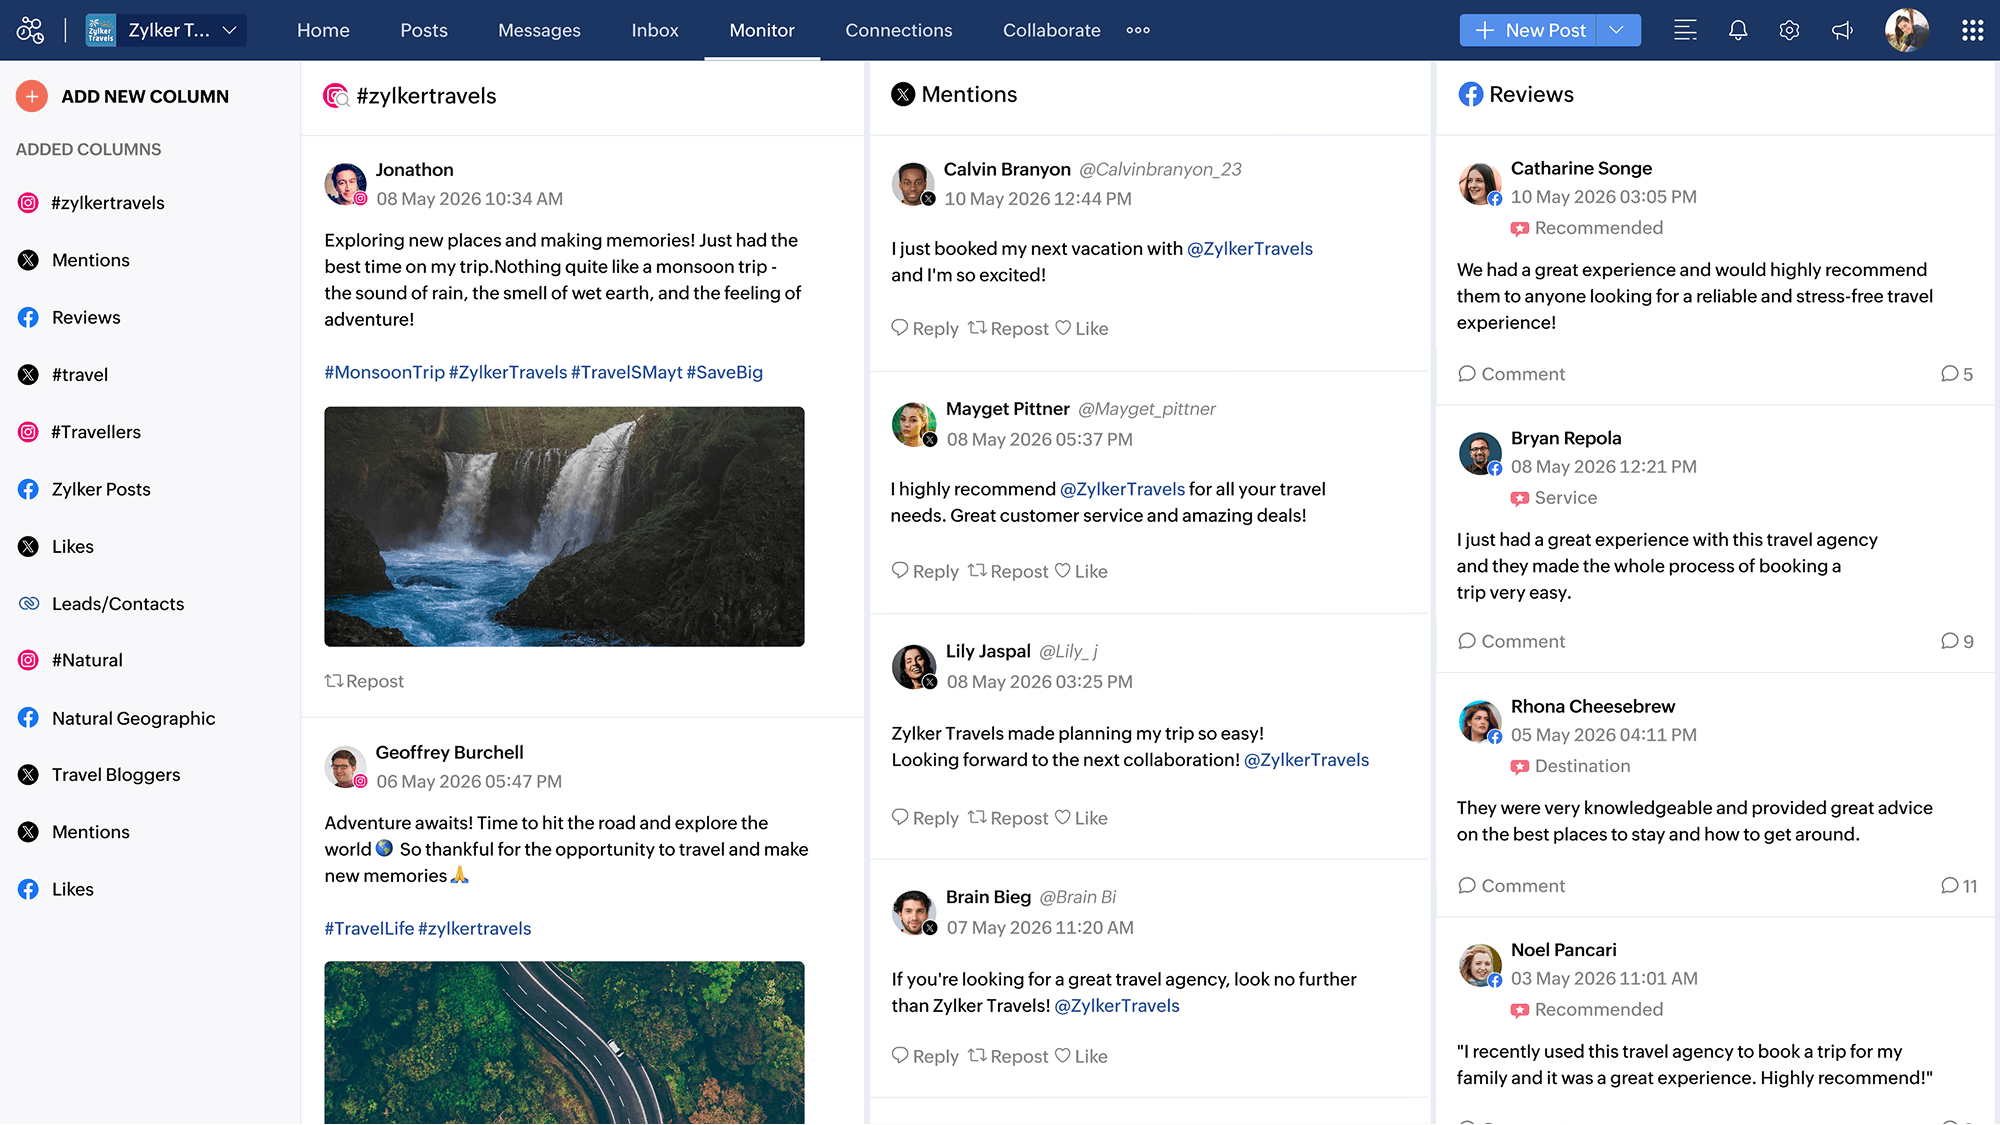Image resolution: width=2000 pixels, height=1125 pixels.
Task: Open the waterfall photo in Jonathon's post
Action: tap(564, 526)
